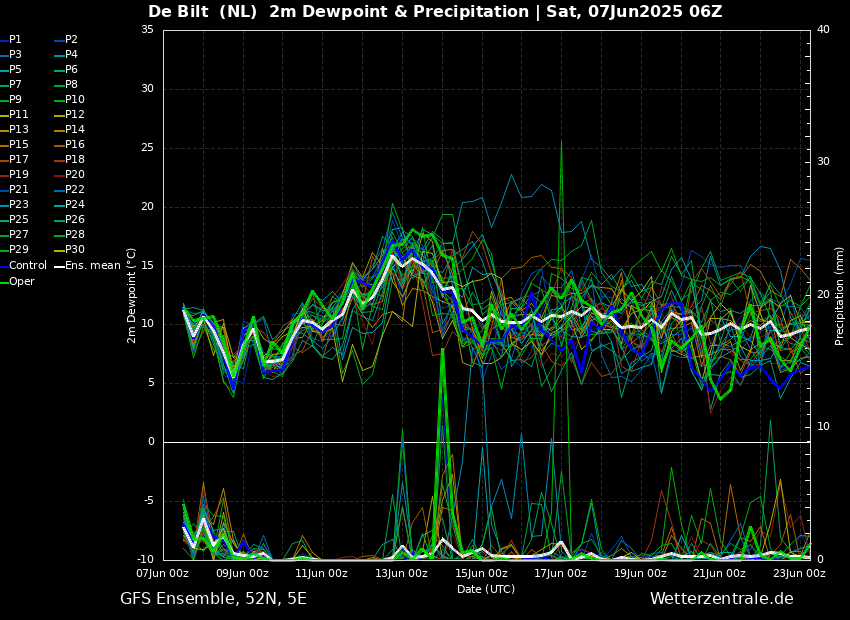Image resolution: width=850 pixels, height=620 pixels.
Task: Click the 07Jun 00z date tick label
Action: coord(163,574)
